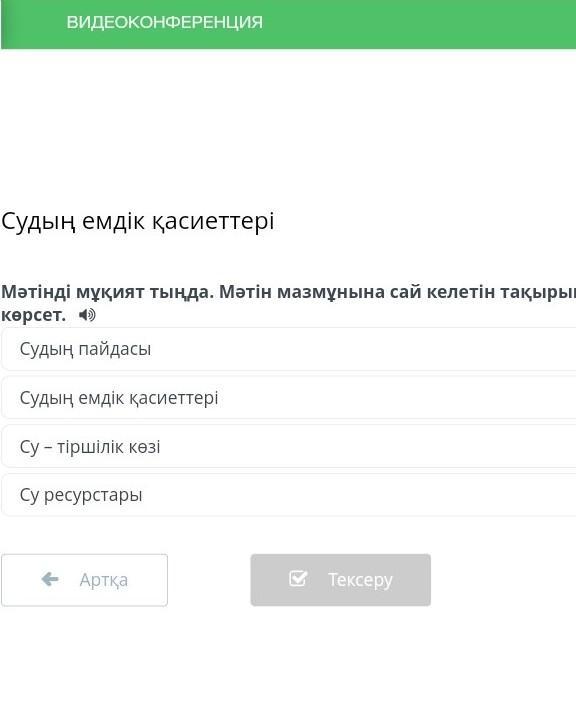Viewport: 576px width, 719px height.
Task: Click the page heading Судың емдік қасиеттері
Action: pyautogui.click(x=138, y=222)
